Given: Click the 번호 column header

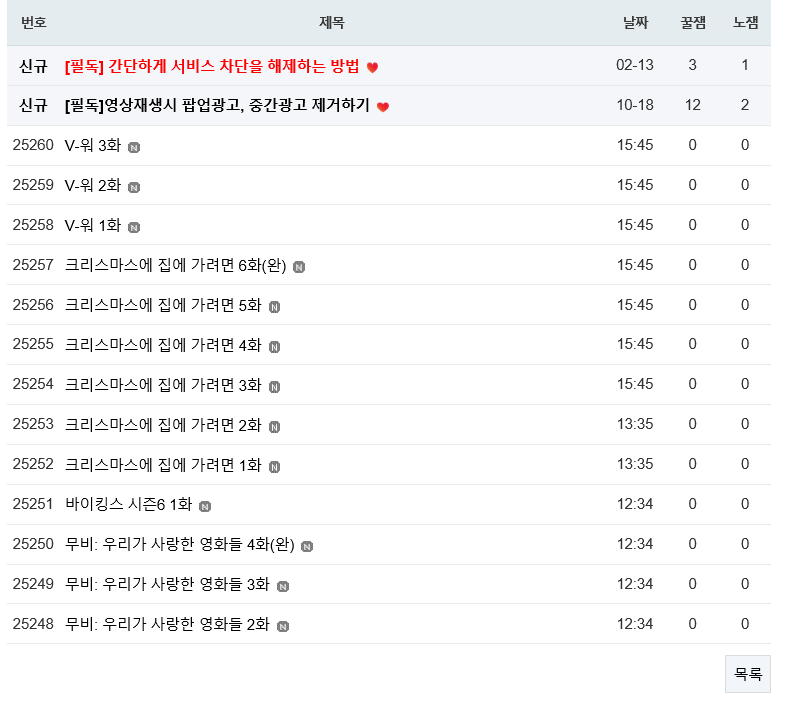Looking at the screenshot, I should click(x=33, y=23).
